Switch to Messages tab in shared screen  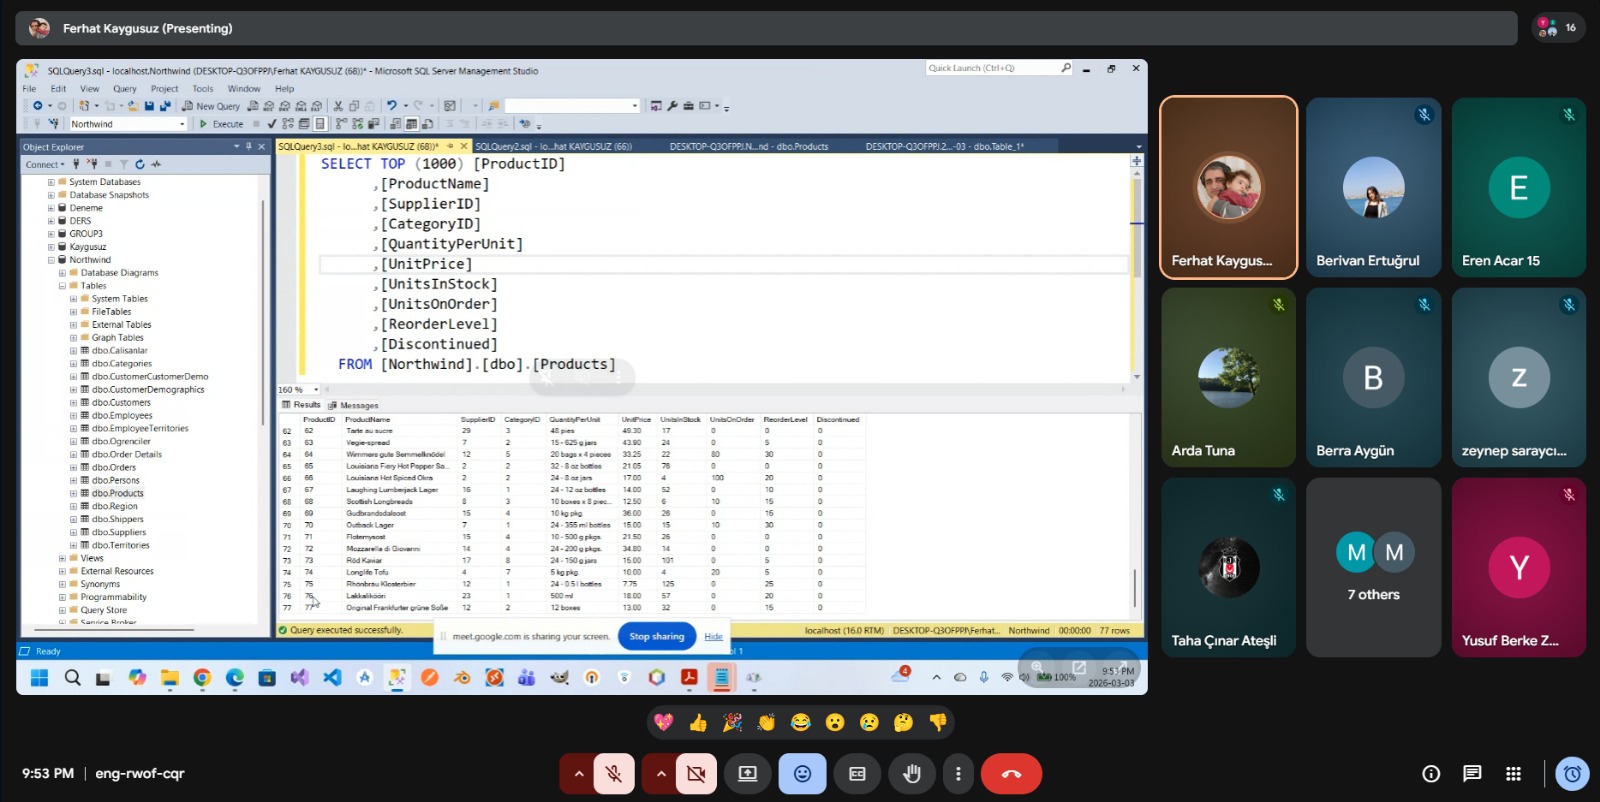(x=358, y=406)
